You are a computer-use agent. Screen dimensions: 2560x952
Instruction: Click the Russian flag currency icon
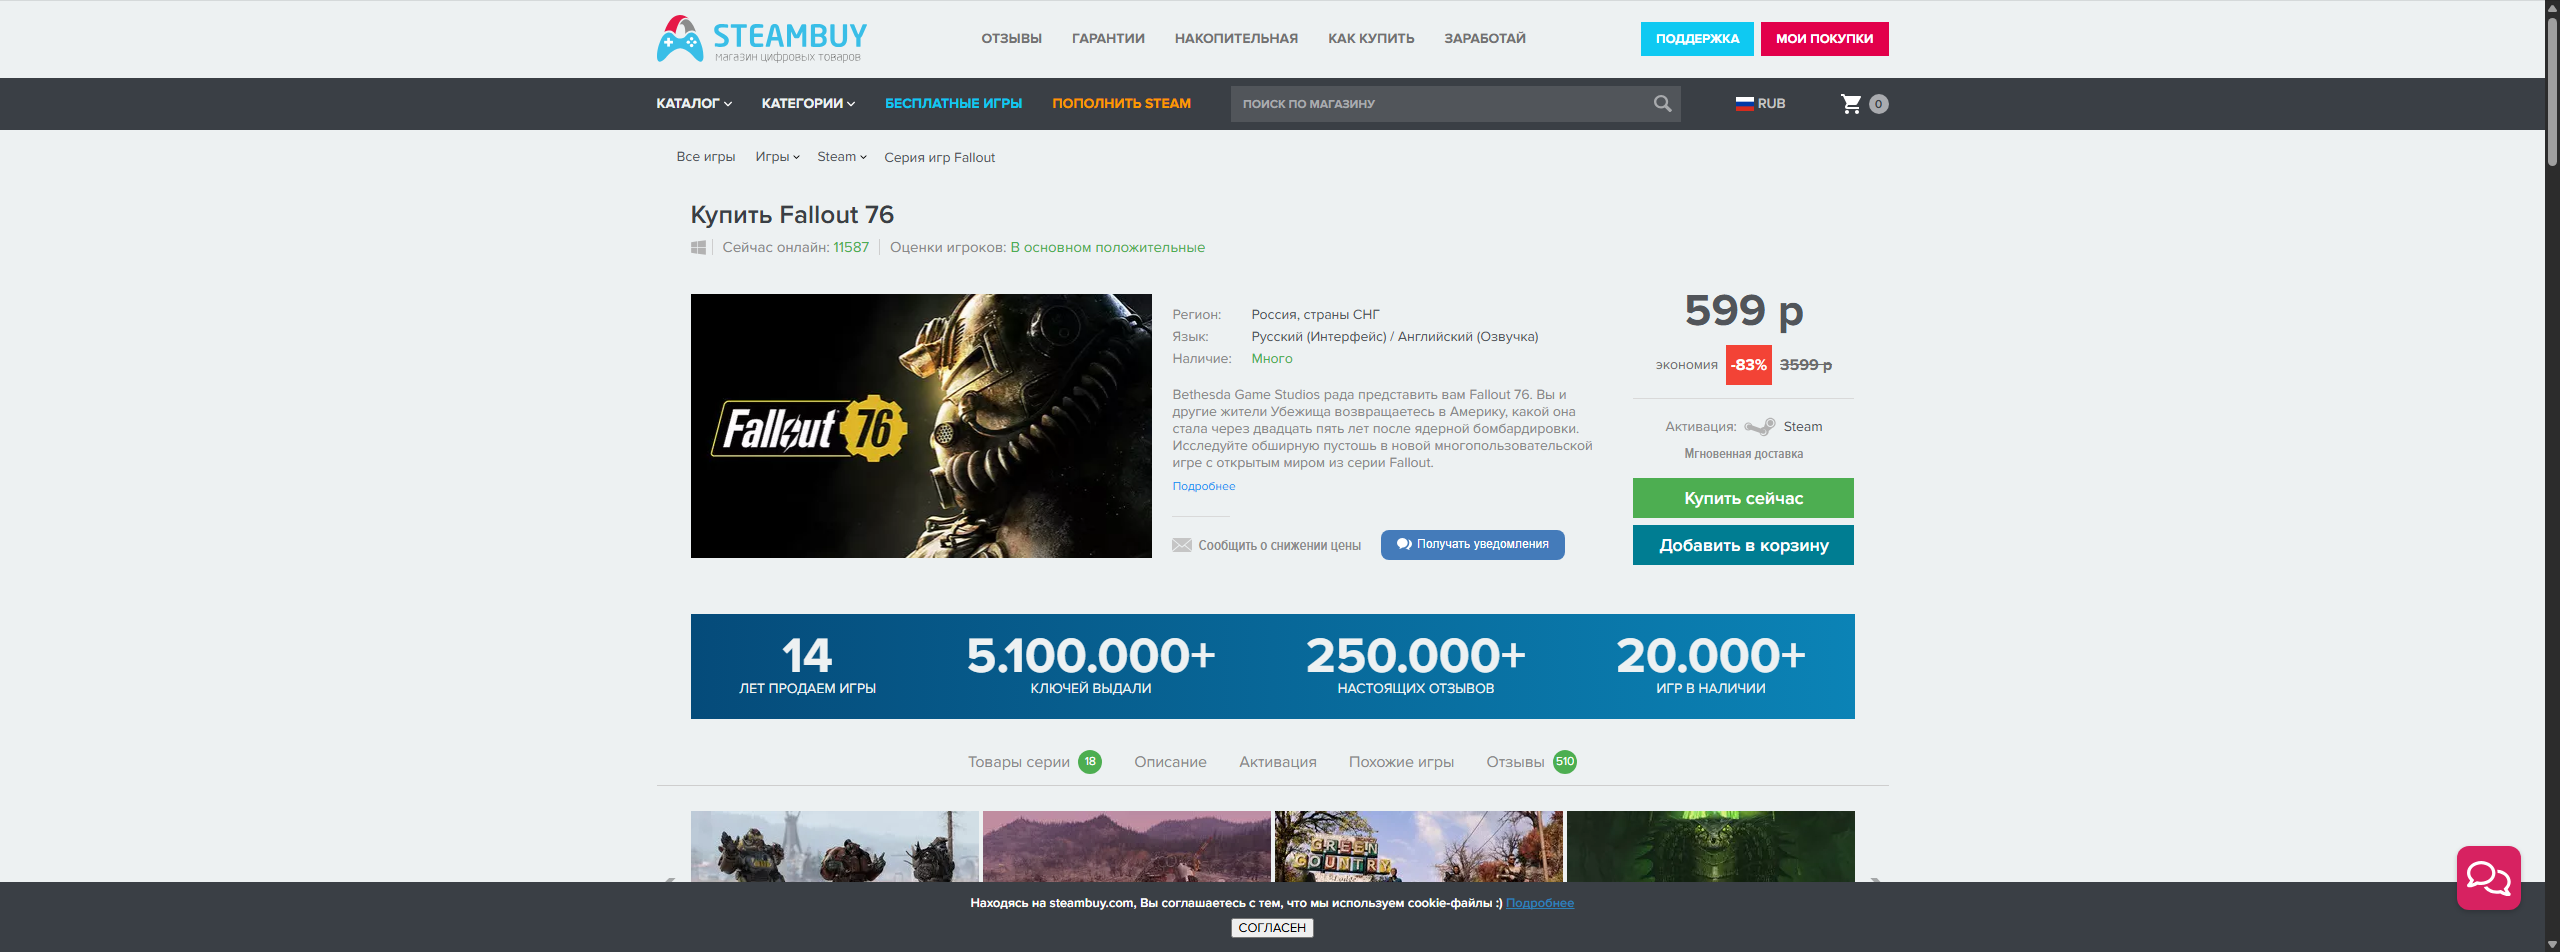coord(1744,104)
